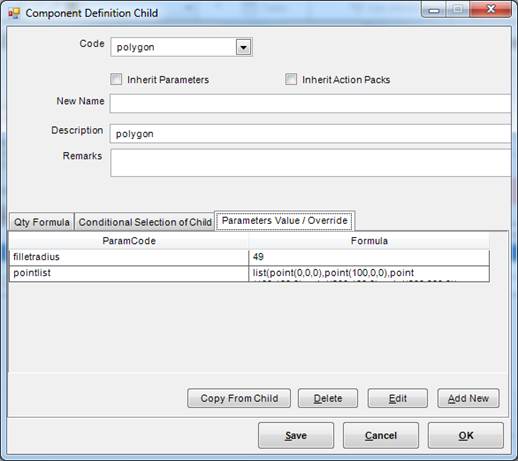Screen dimensions: 518x461
Task: Close the dialog with the red X
Action: [x=490, y=9]
